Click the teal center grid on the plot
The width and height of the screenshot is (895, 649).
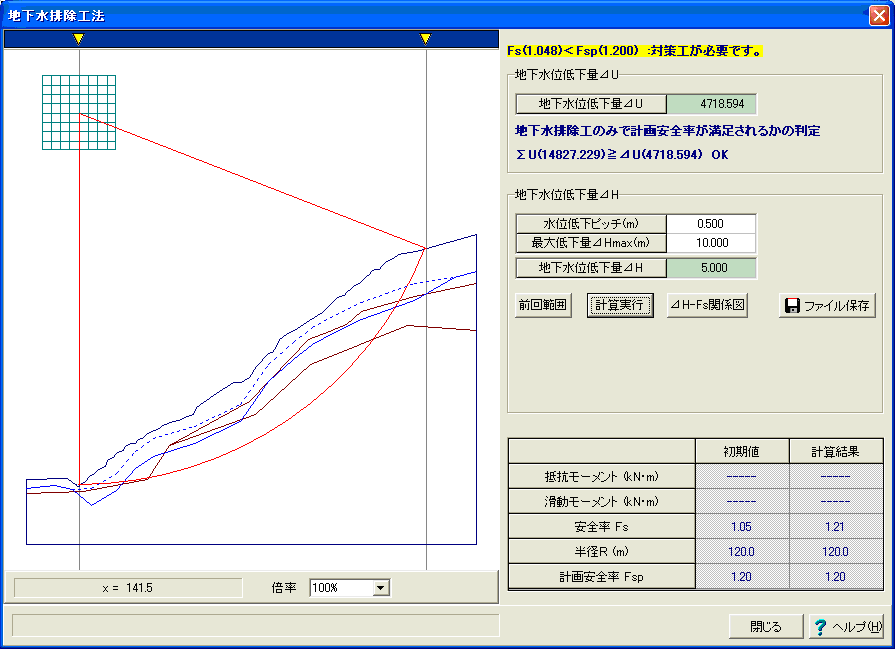tap(79, 112)
